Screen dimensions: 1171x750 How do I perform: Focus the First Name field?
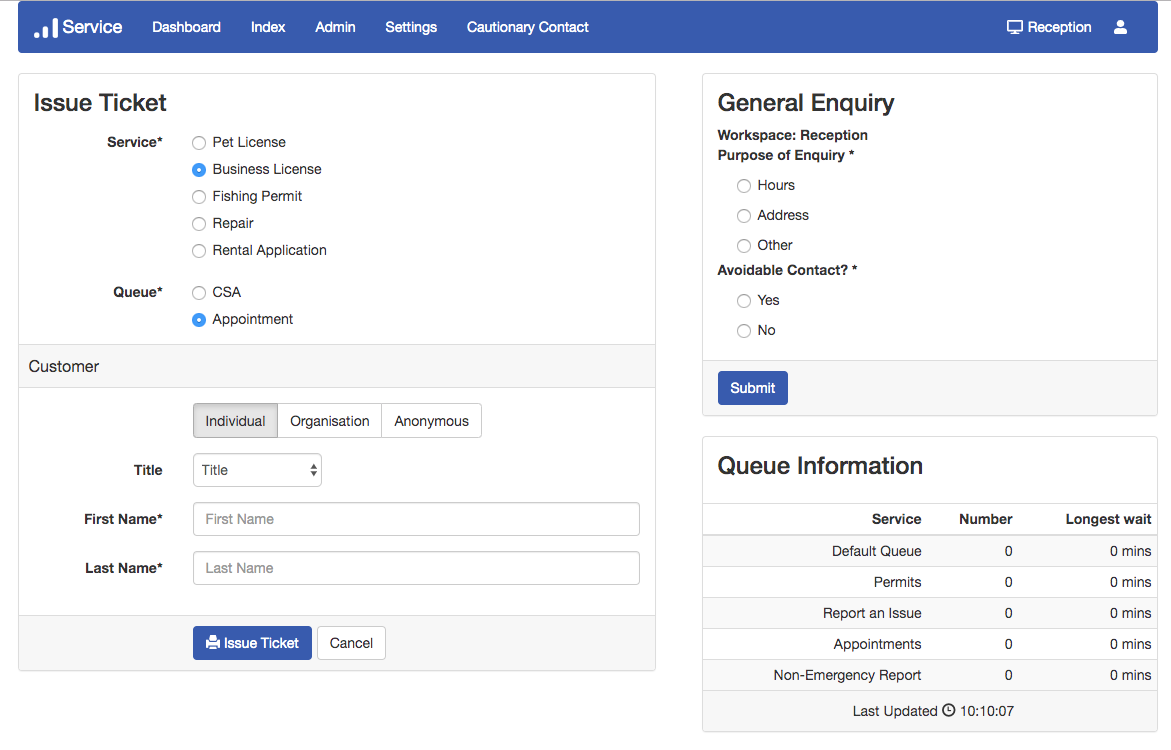[416, 519]
